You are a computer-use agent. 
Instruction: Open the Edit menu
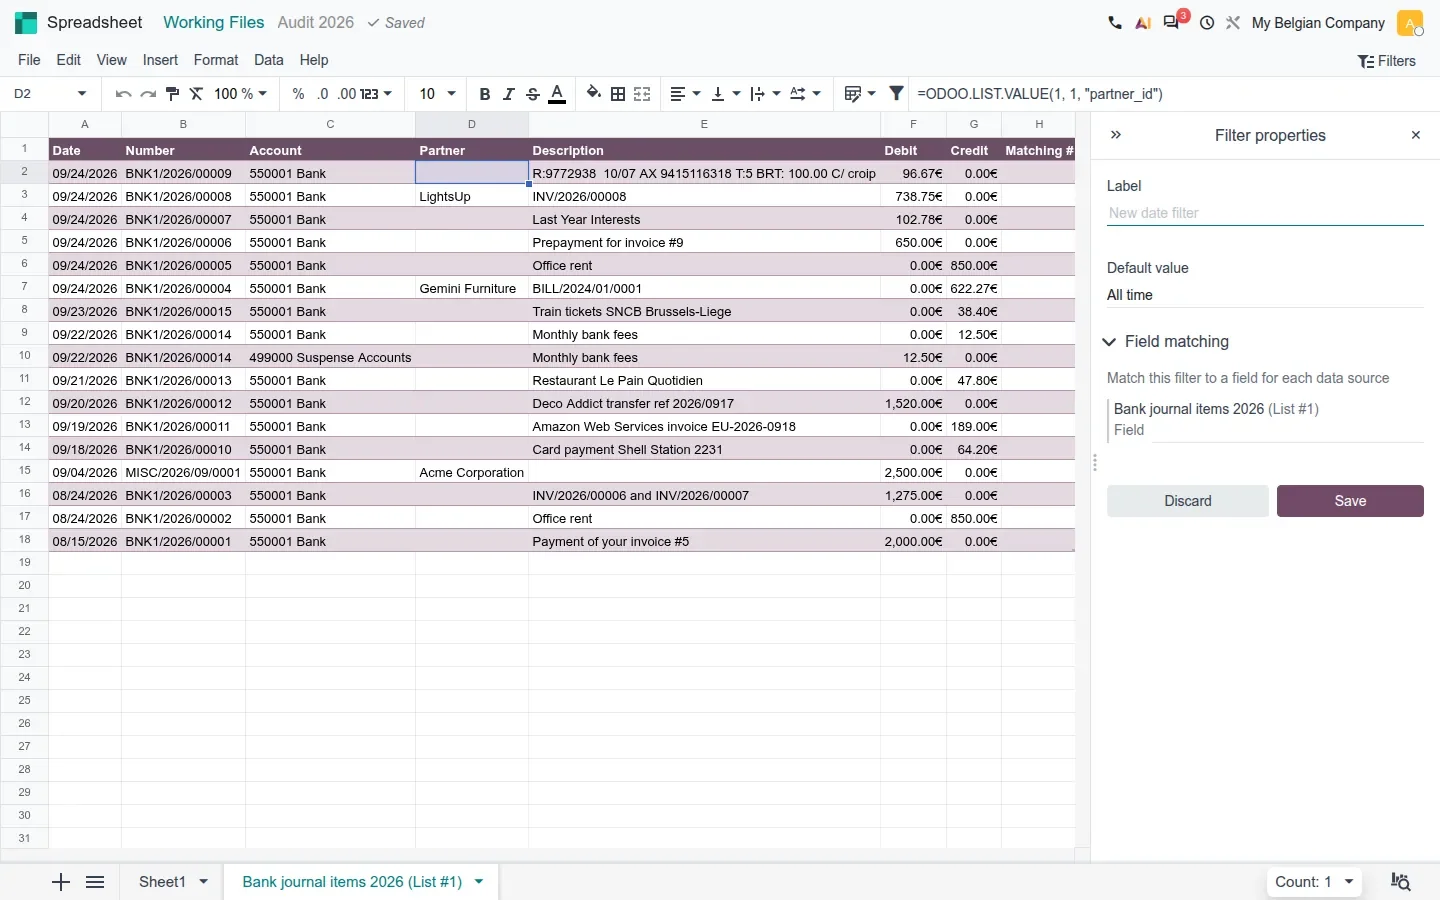tap(69, 60)
